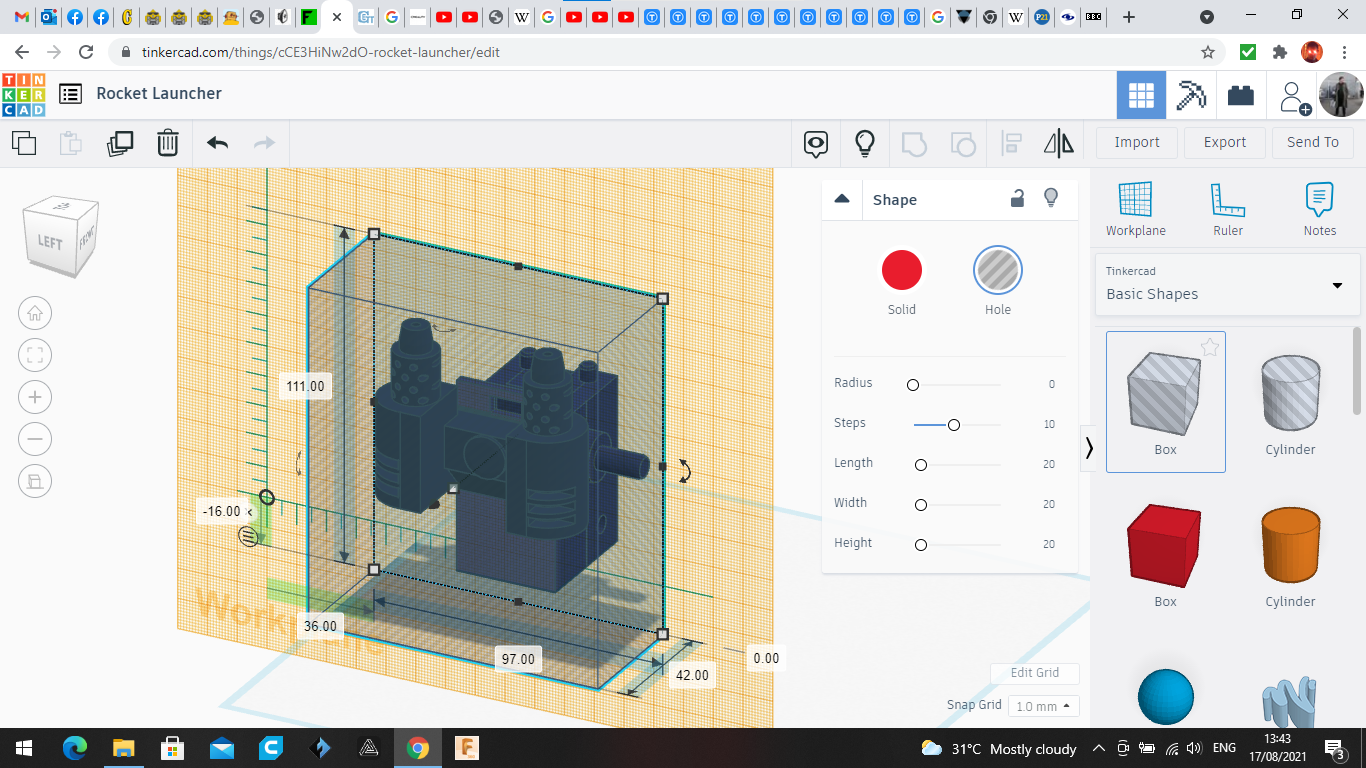Set shape to Hole
Screen dimensions: 1366x768
[x=997, y=271]
